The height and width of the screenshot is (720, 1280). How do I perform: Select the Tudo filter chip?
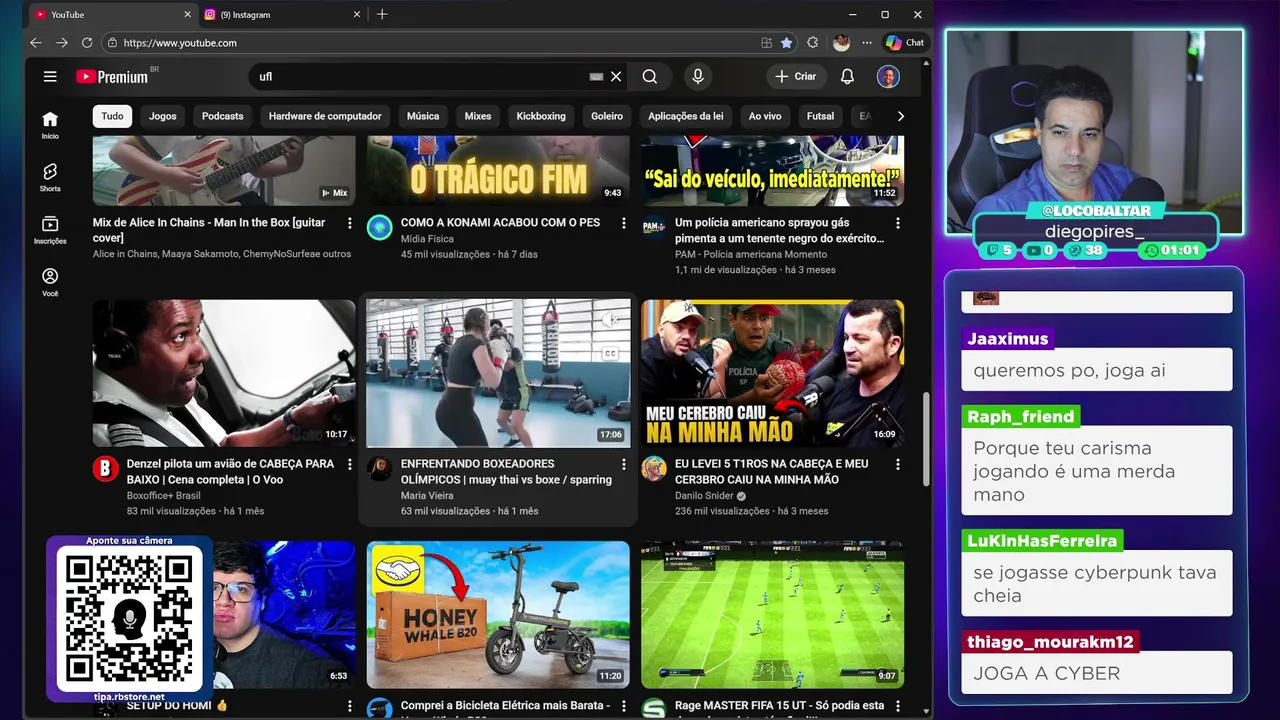click(x=112, y=116)
